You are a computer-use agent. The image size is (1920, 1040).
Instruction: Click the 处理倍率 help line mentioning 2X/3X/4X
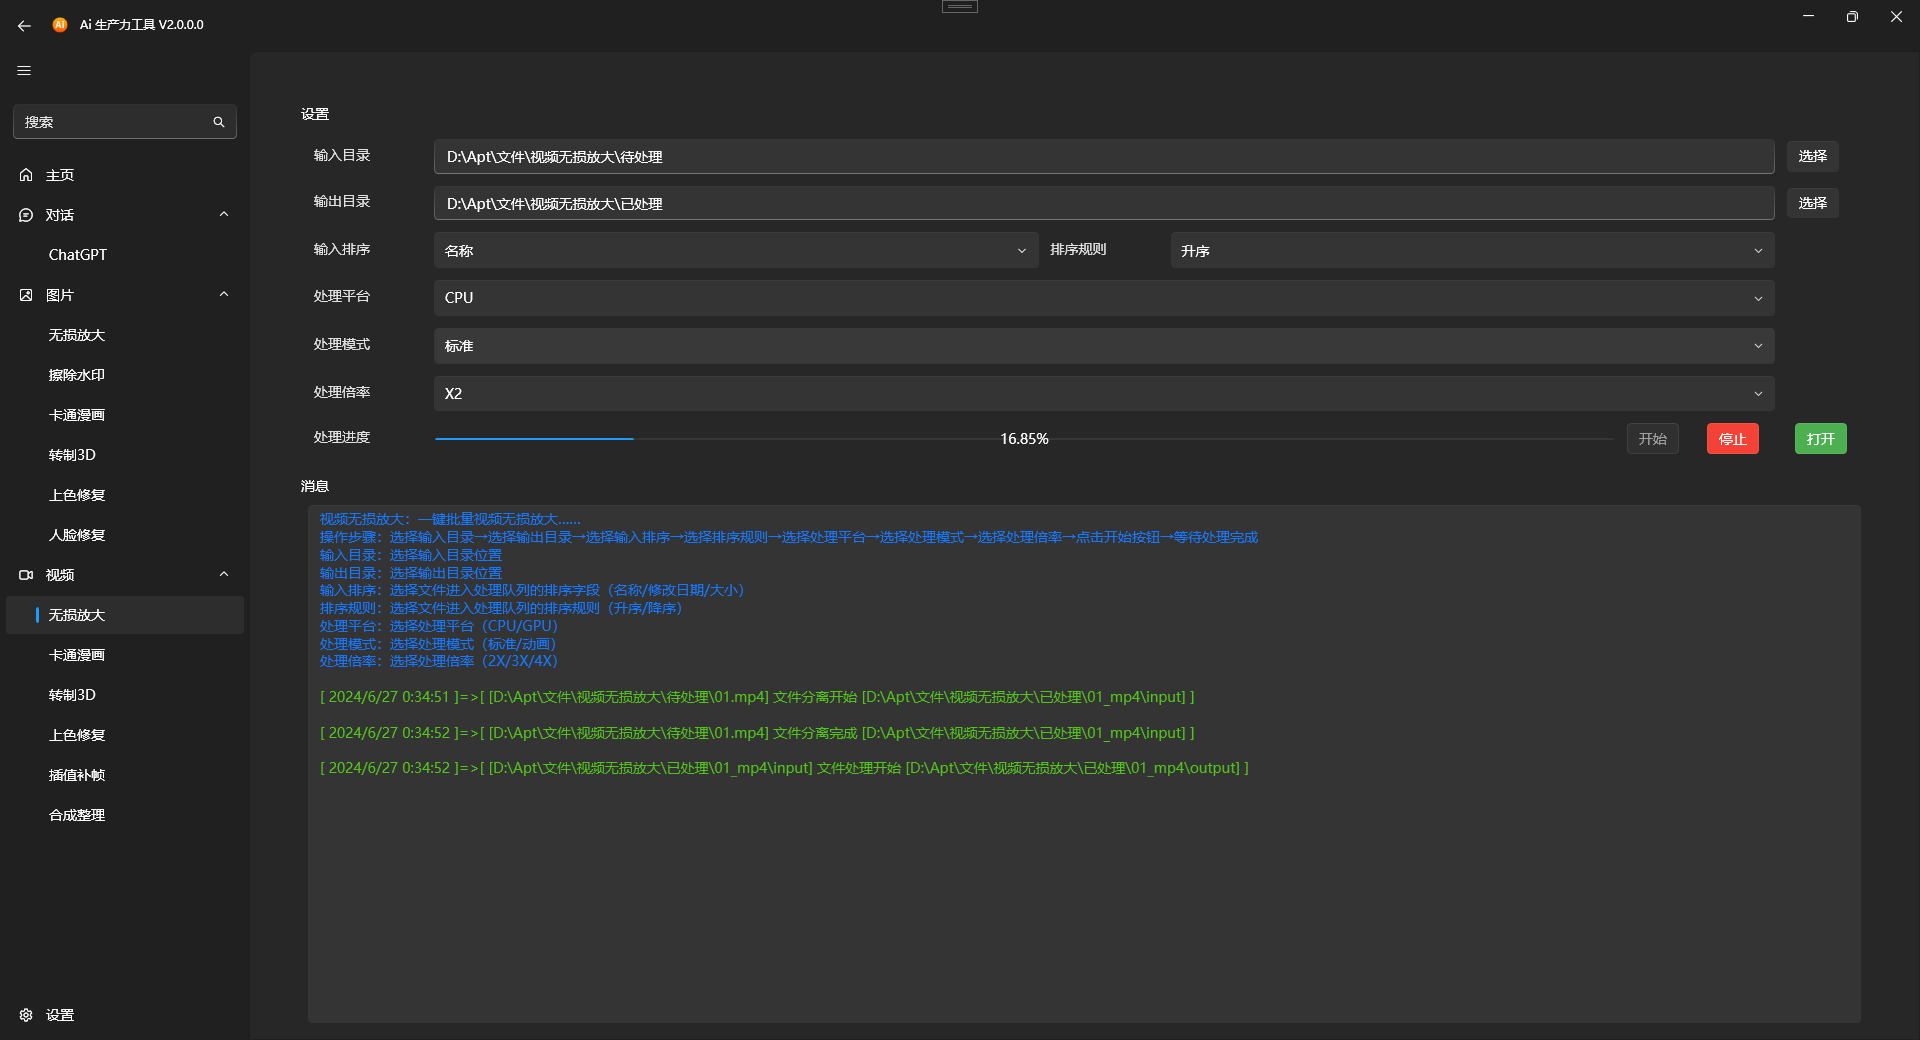pos(439,661)
